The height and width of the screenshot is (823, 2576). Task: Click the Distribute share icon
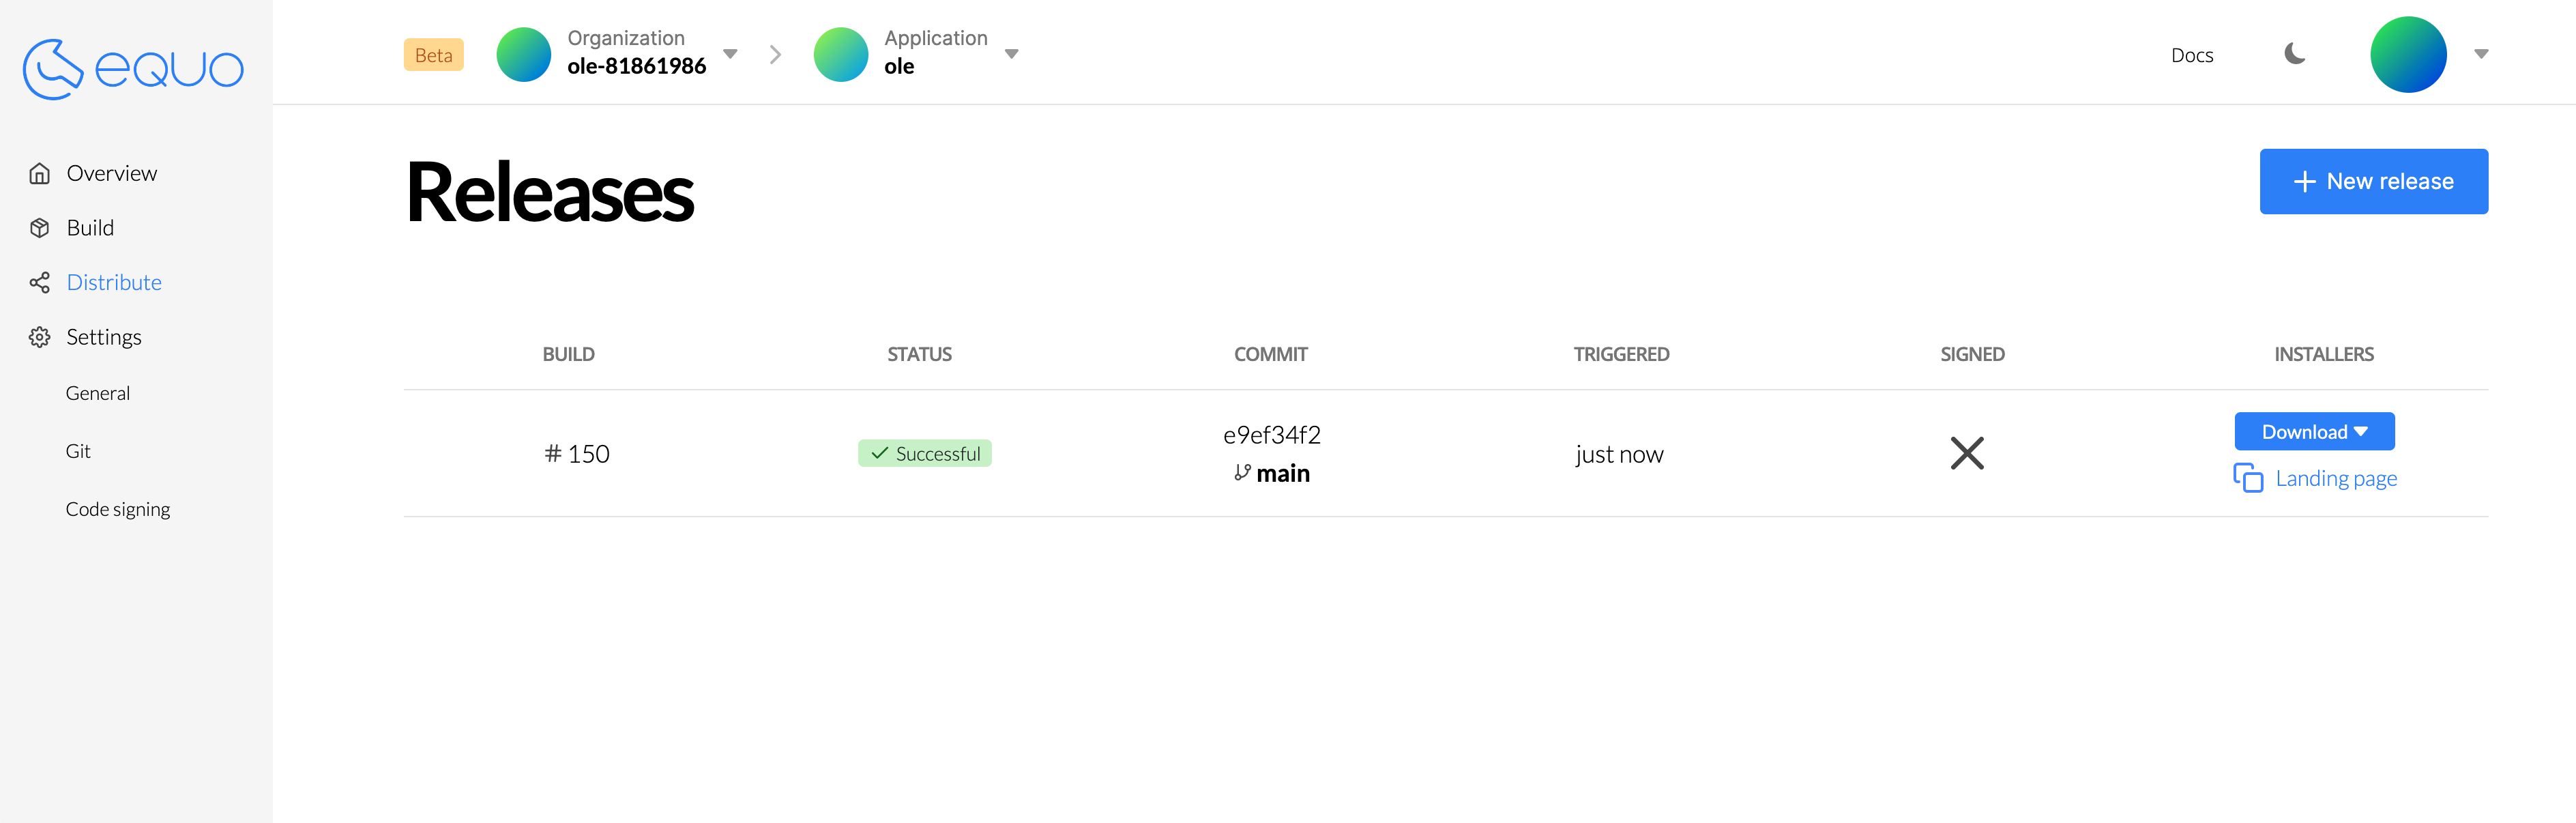pos(40,283)
